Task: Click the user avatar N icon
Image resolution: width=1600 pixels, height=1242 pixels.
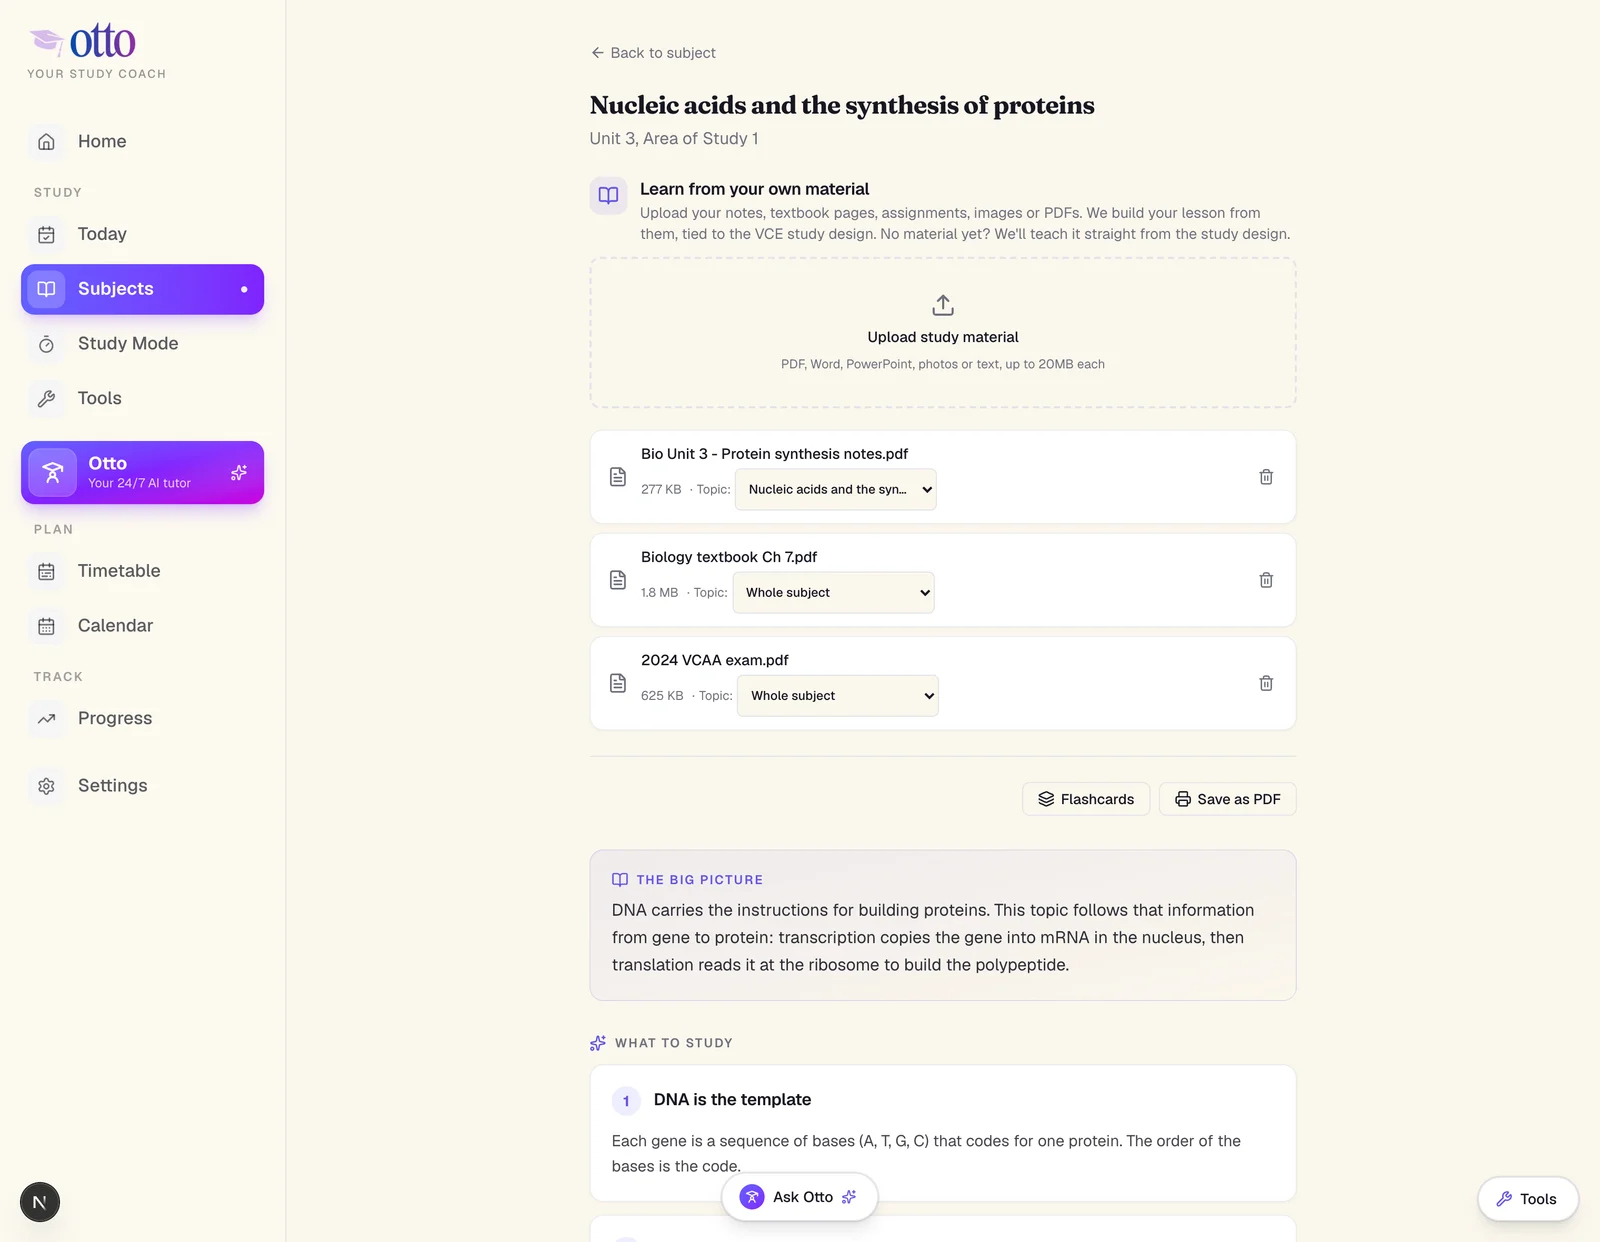Action: coord(40,1202)
